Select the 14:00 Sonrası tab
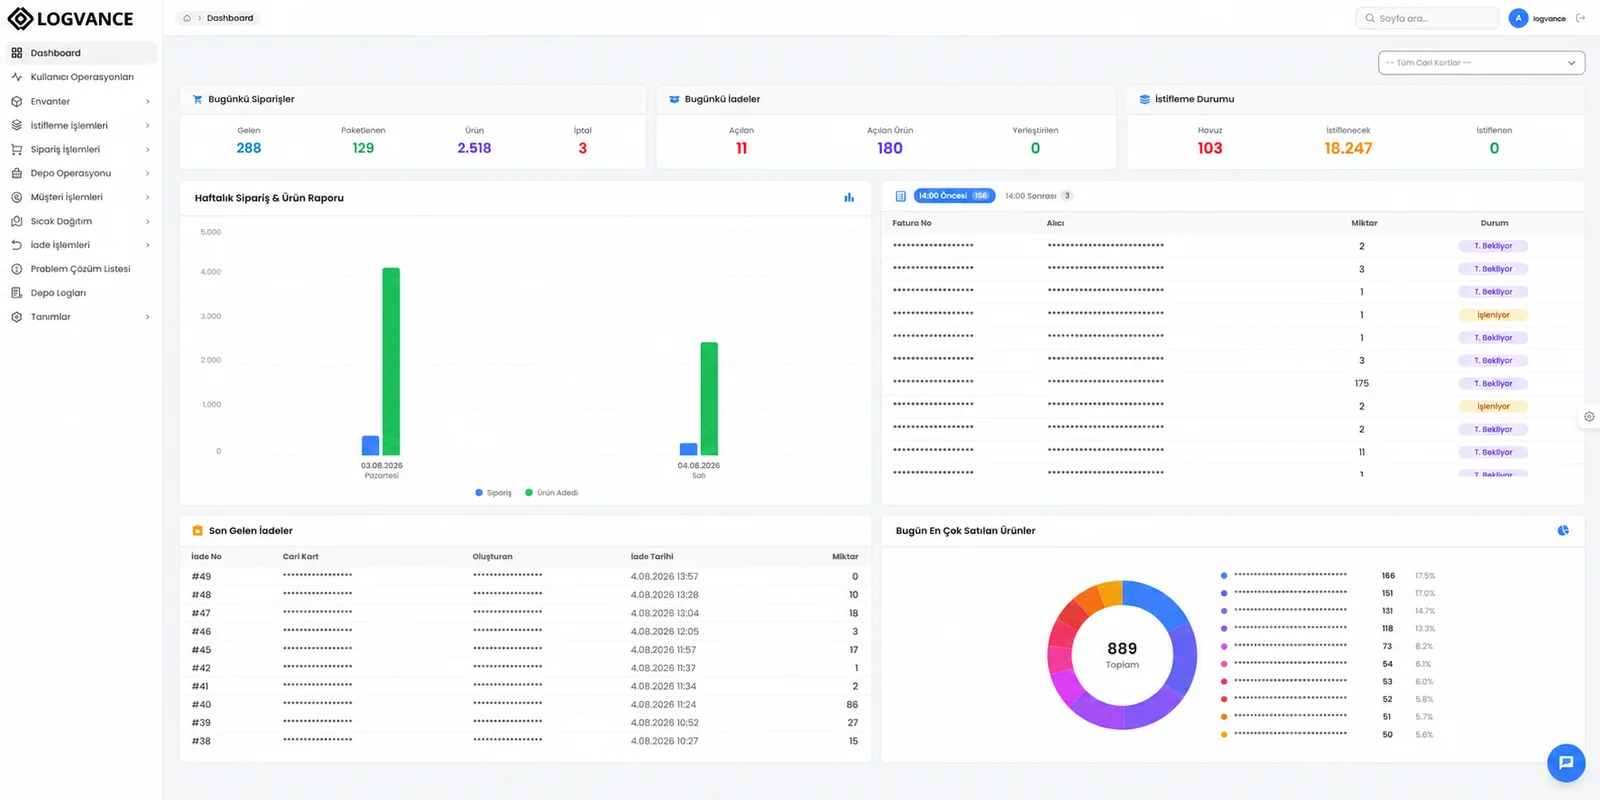1600x800 pixels. click(x=1038, y=196)
